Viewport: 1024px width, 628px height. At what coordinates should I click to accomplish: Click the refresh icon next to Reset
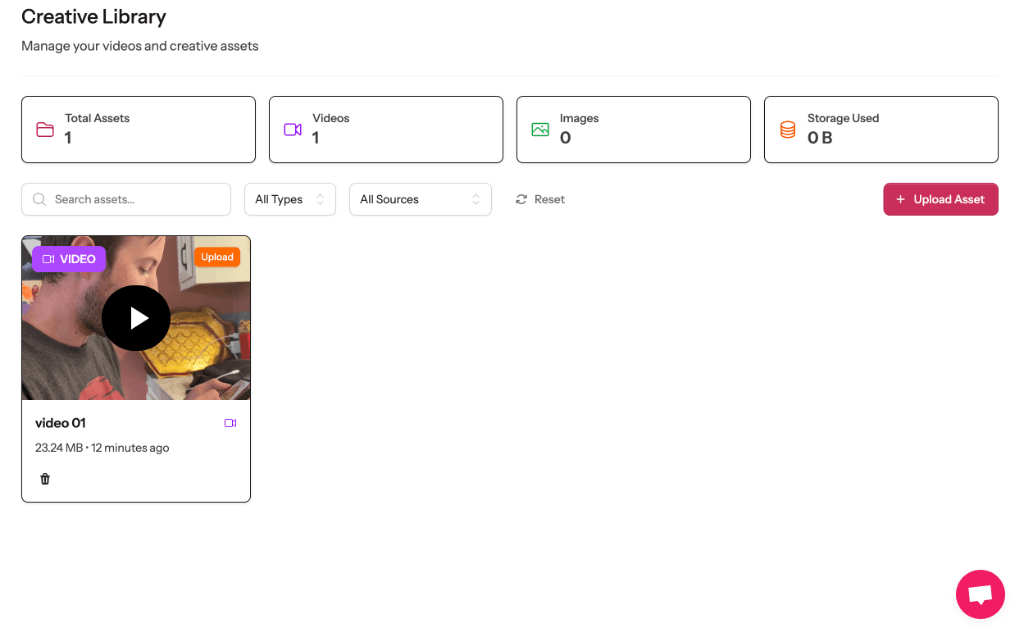523,199
